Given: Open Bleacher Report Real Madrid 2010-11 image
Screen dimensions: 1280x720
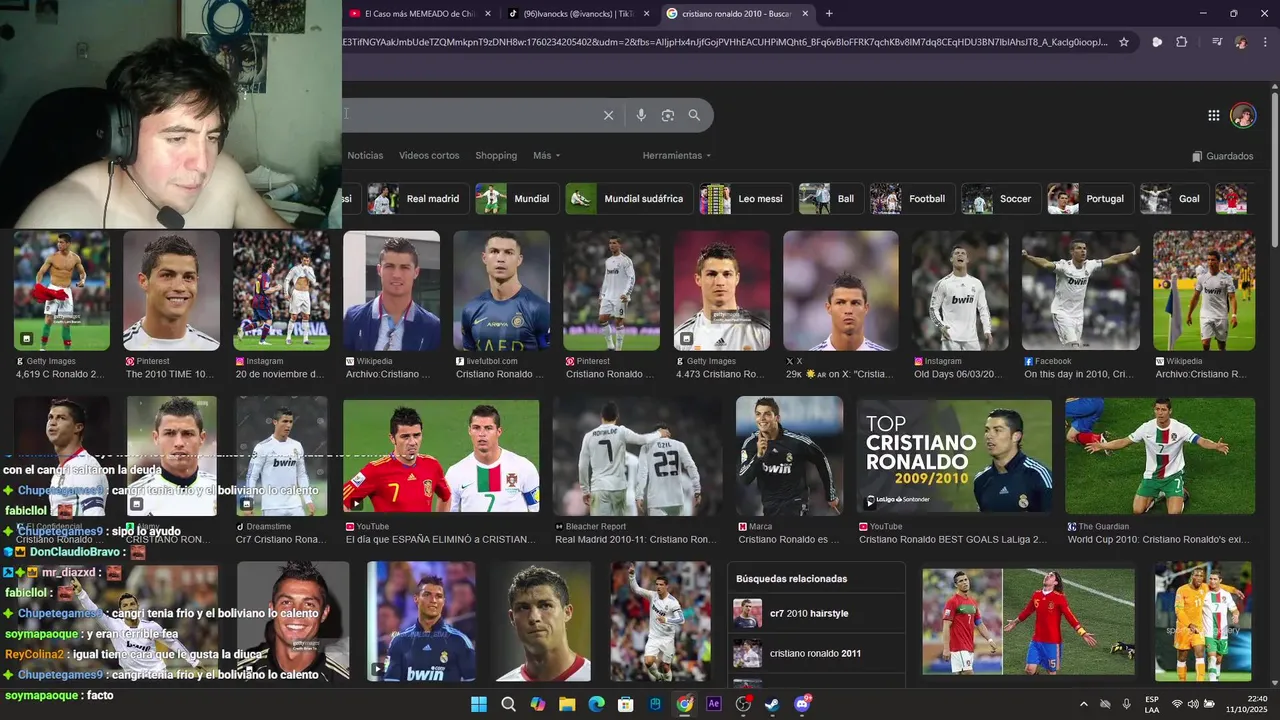Looking at the screenshot, I should tap(637, 457).
